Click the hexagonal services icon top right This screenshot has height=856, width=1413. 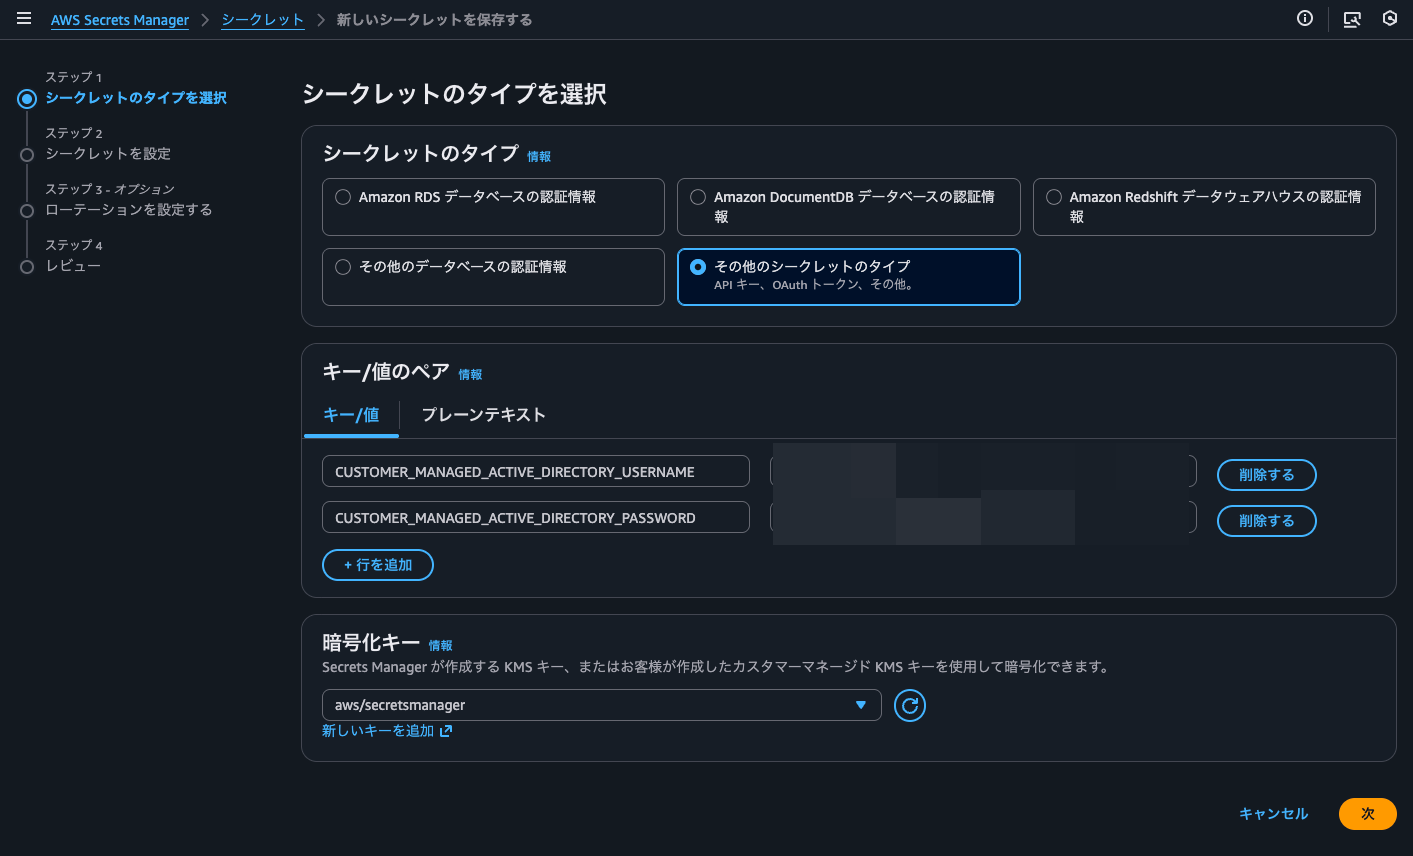pyautogui.click(x=1390, y=18)
